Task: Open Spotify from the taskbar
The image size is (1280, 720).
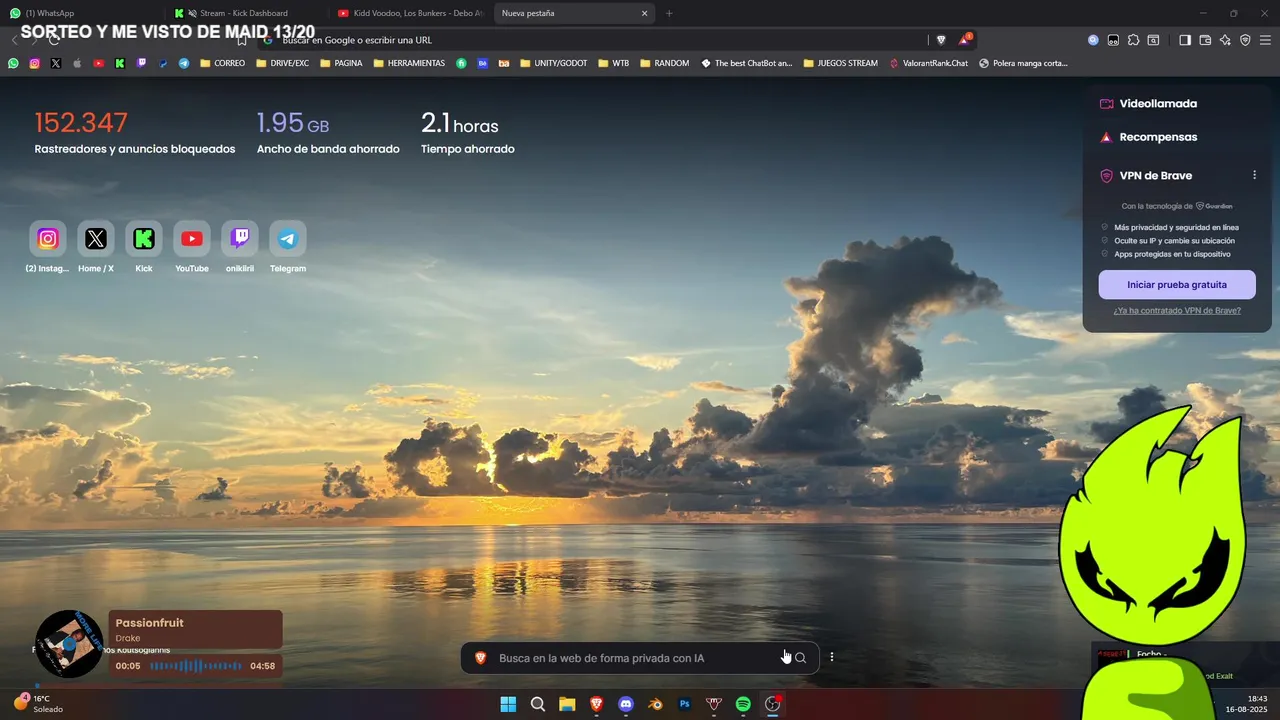Action: click(743, 704)
